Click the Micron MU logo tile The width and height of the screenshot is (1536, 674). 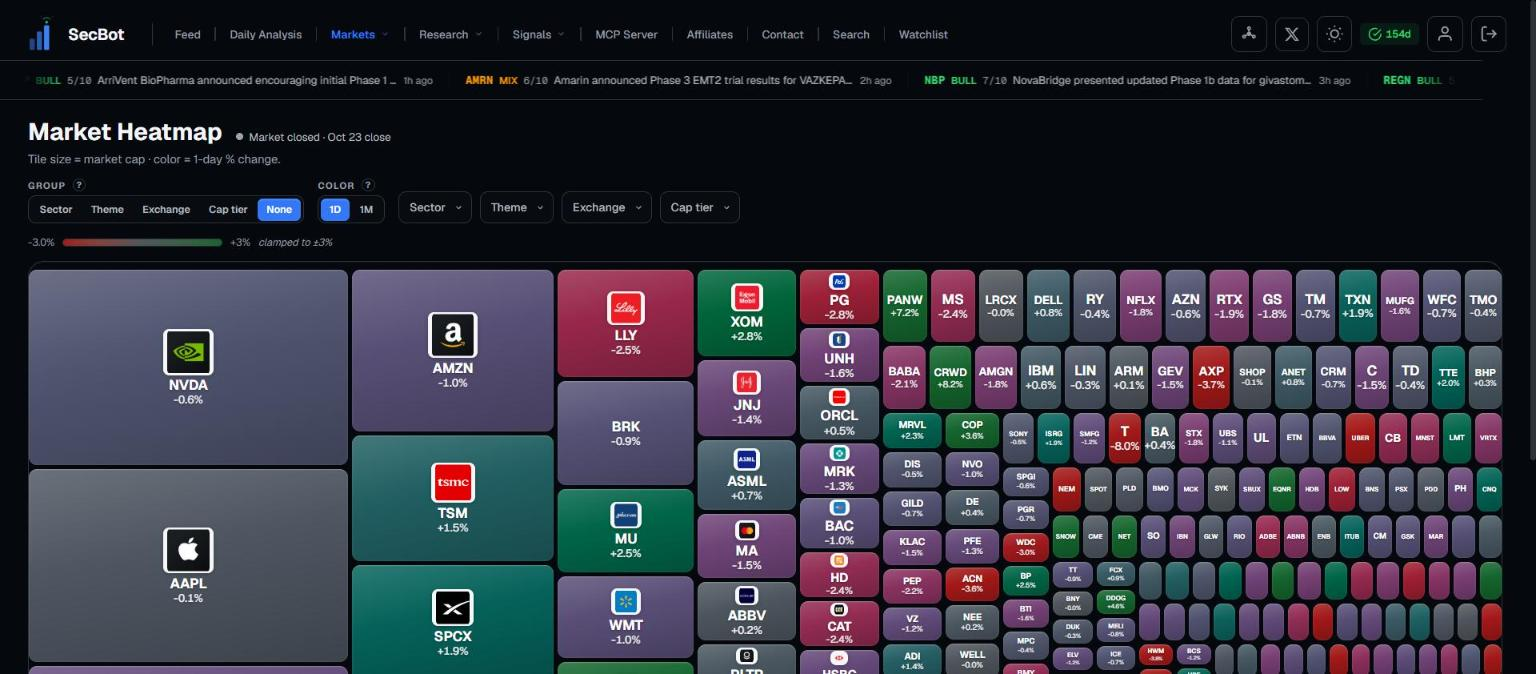point(626,515)
